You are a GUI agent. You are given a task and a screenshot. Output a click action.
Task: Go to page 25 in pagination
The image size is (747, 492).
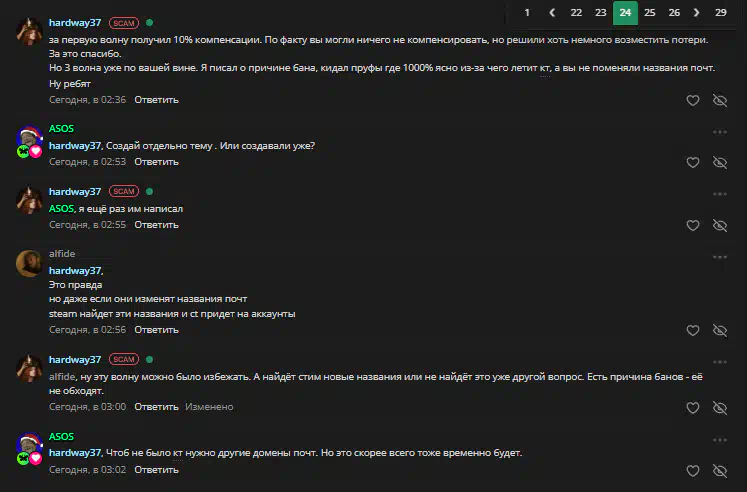pyautogui.click(x=649, y=13)
